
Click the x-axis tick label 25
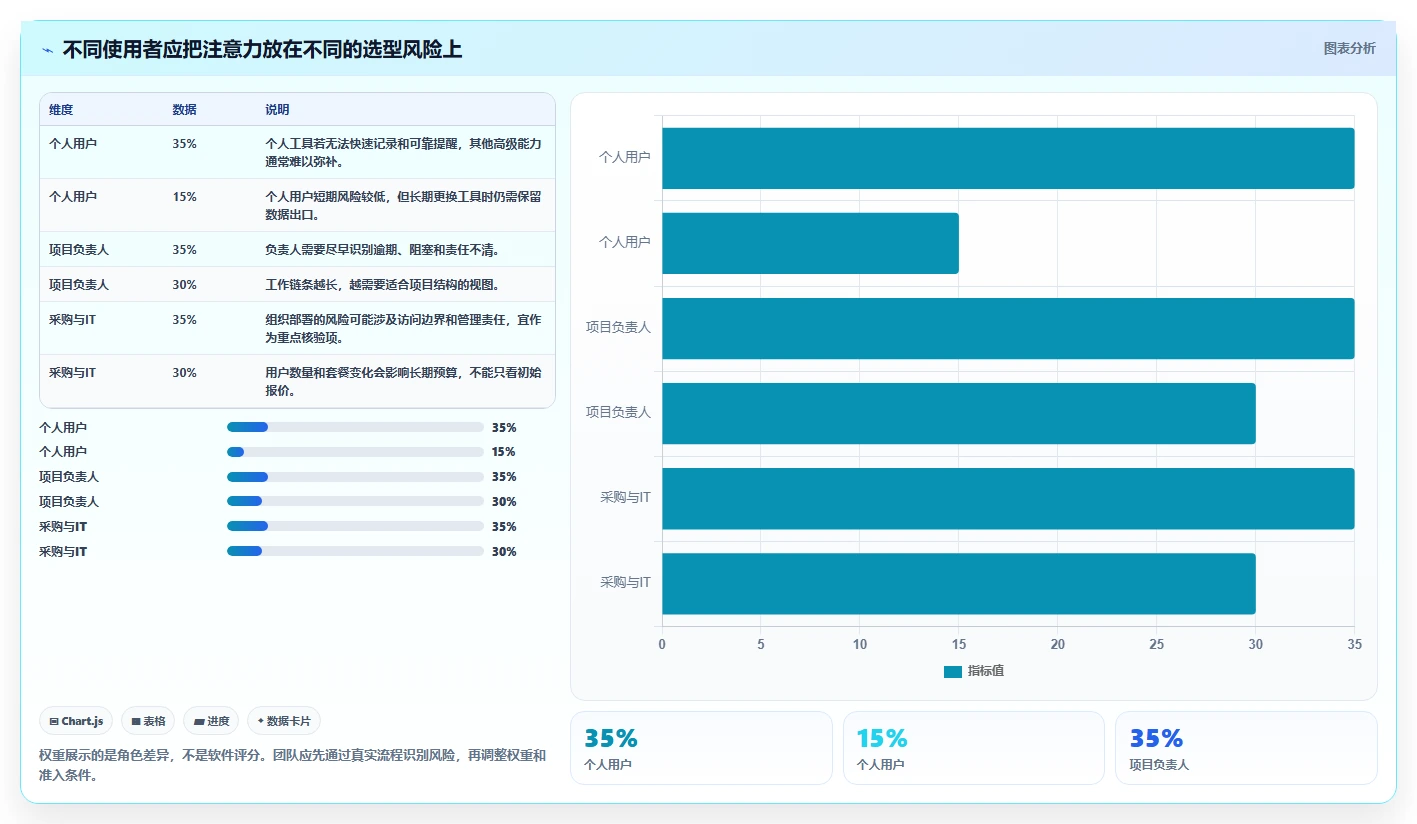point(1157,644)
